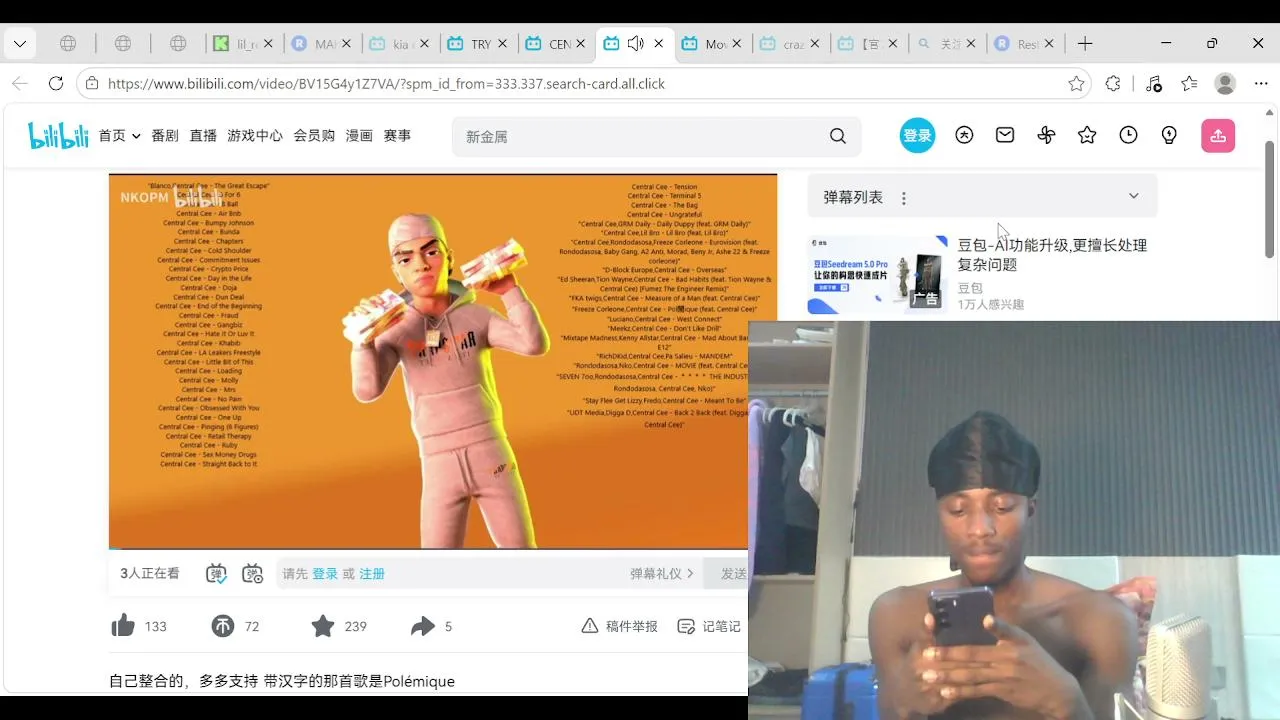Bookmark this page with star icon
Image resolution: width=1280 pixels, height=720 pixels.
click(x=1076, y=84)
